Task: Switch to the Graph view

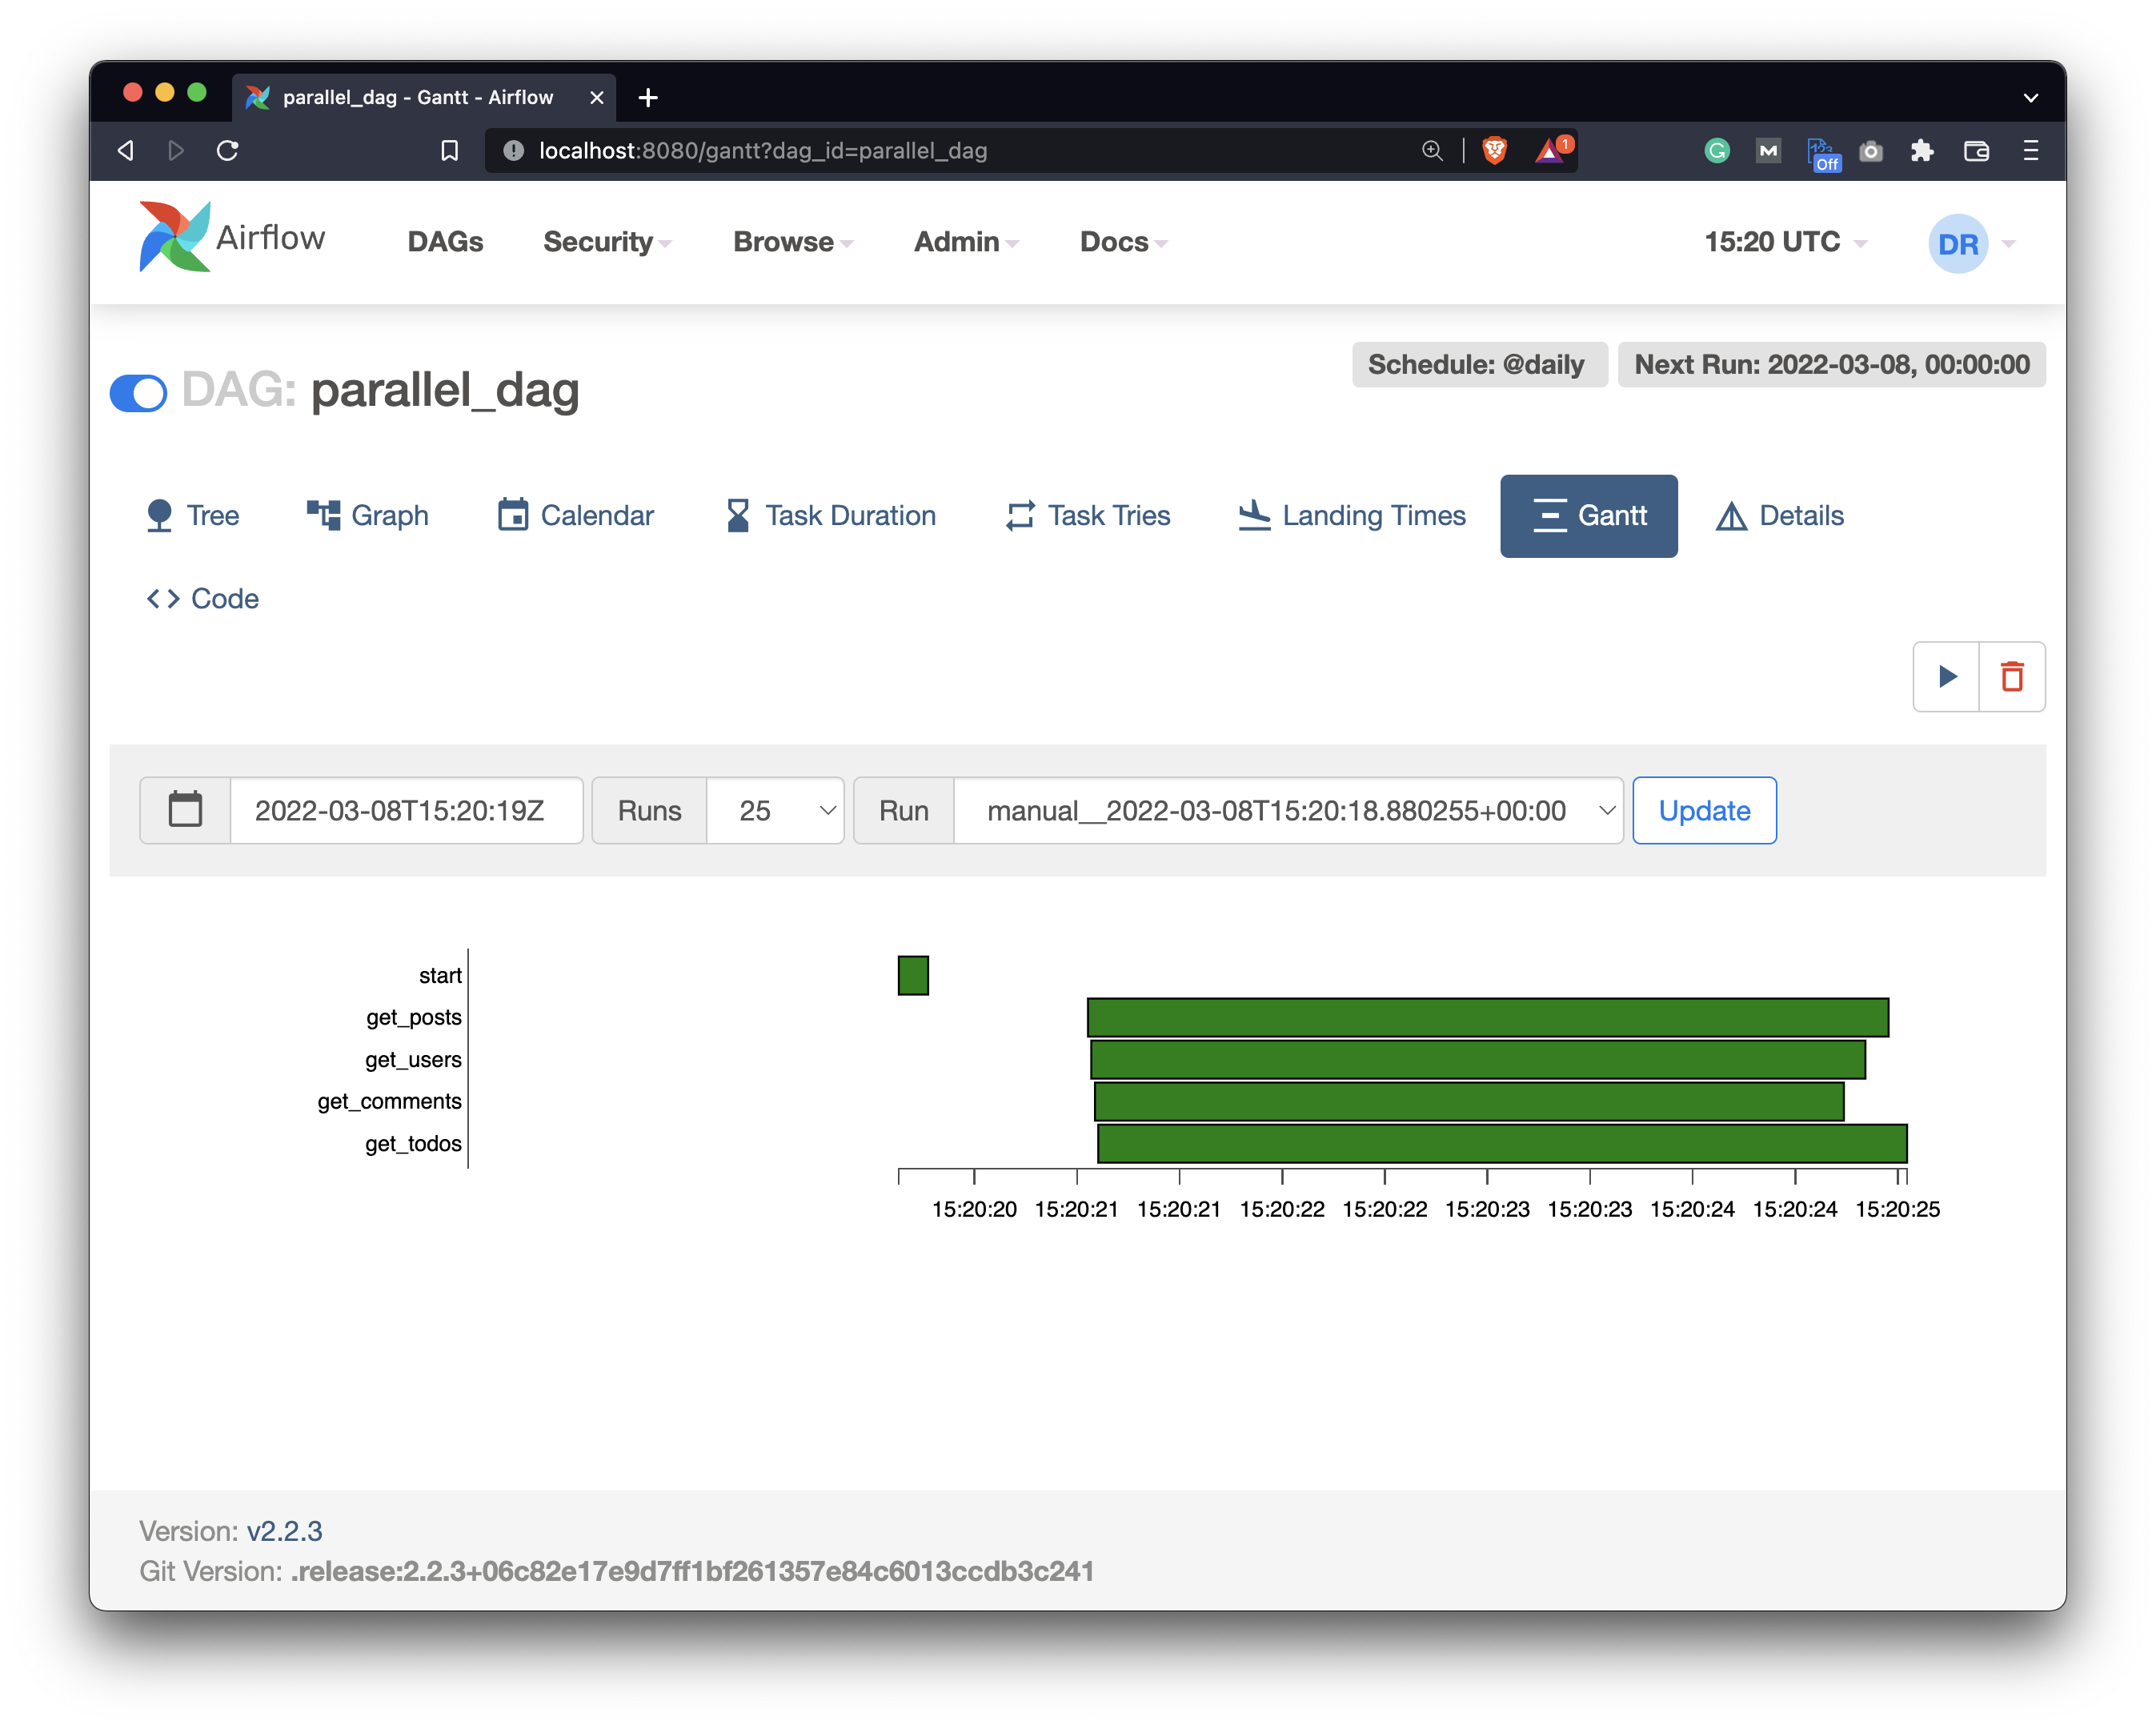Action: [368, 516]
